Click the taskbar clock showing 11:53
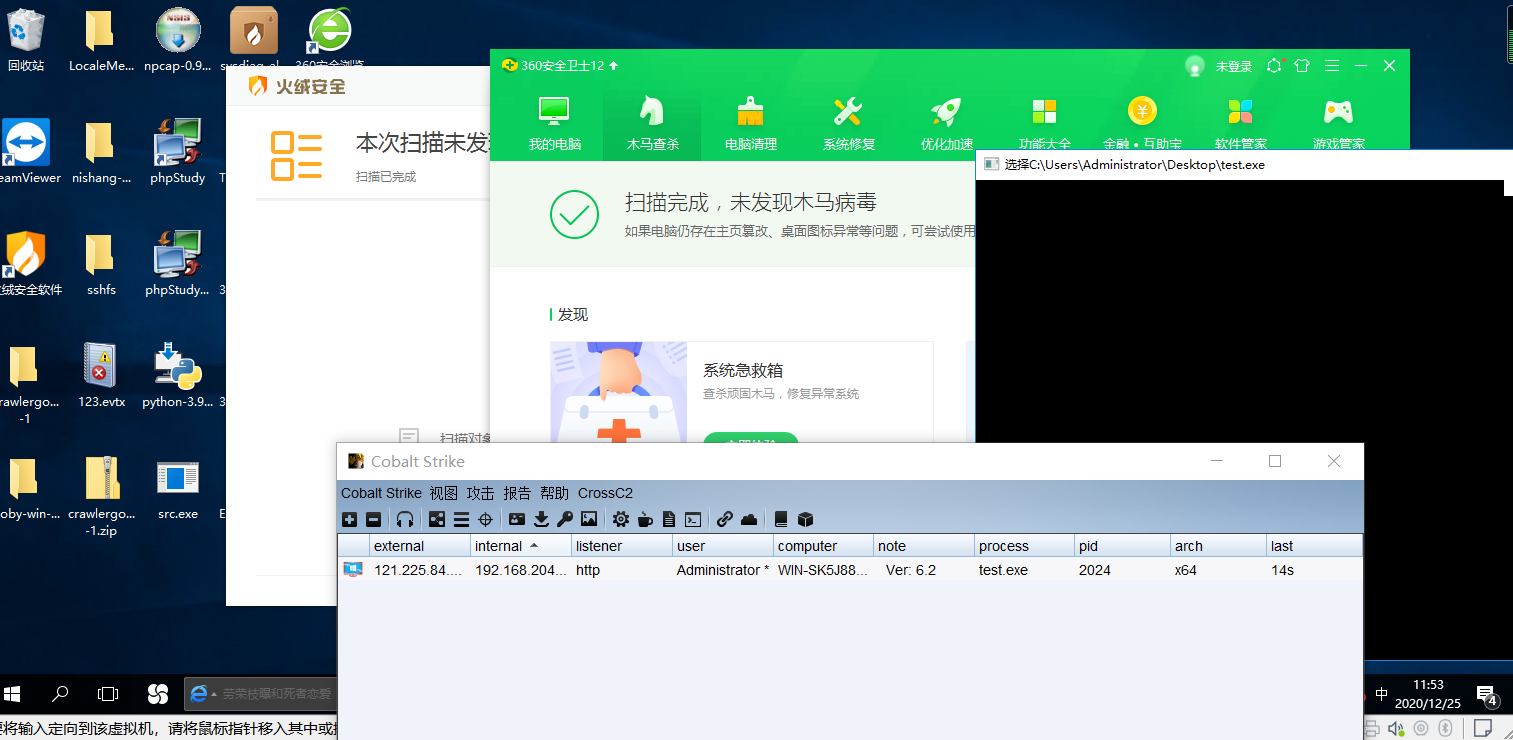The width and height of the screenshot is (1513, 740). 1428,693
